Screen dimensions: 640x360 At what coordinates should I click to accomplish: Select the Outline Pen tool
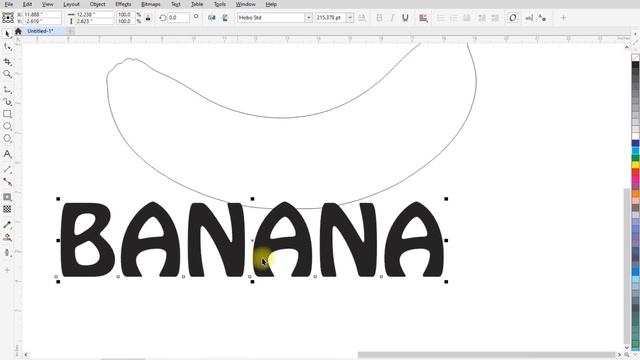7,253
